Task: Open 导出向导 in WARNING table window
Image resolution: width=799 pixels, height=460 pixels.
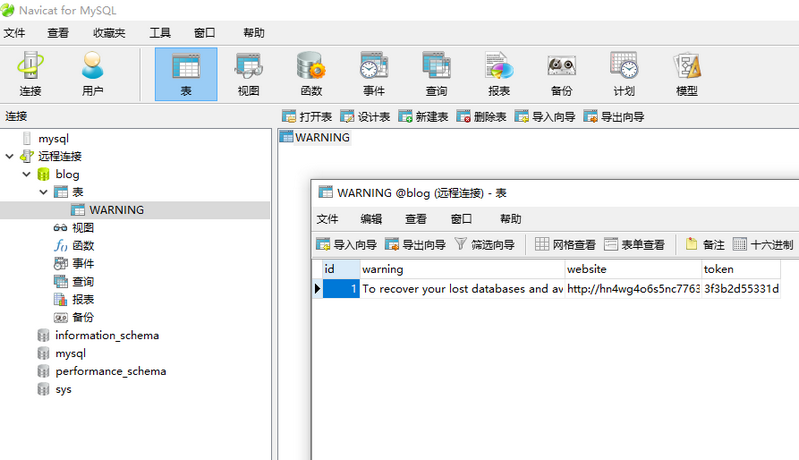Action: [415, 245]
